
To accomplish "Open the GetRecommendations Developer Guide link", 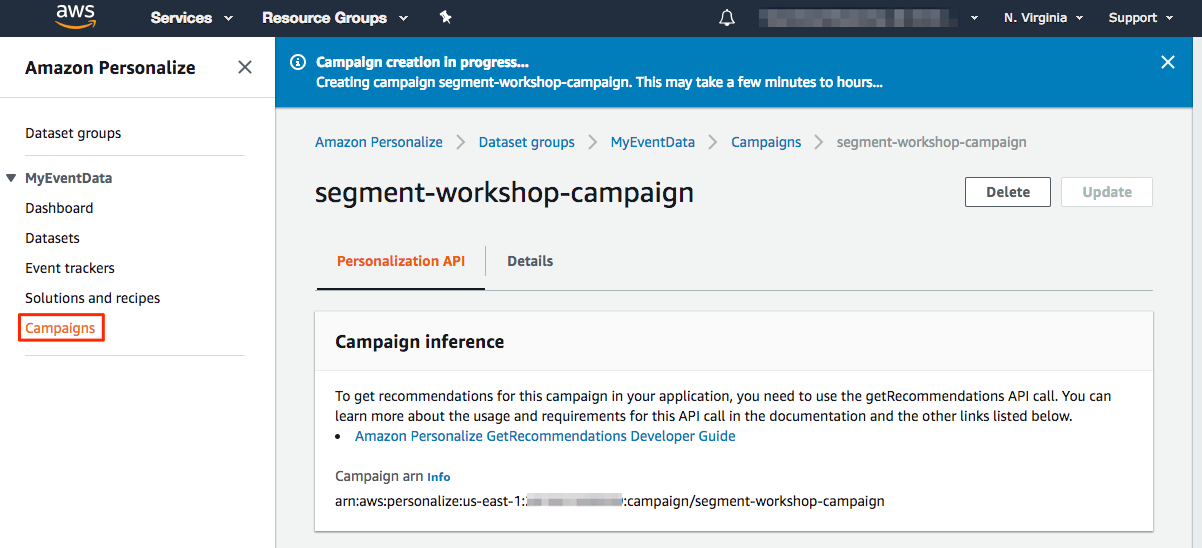I will [545, 436].
